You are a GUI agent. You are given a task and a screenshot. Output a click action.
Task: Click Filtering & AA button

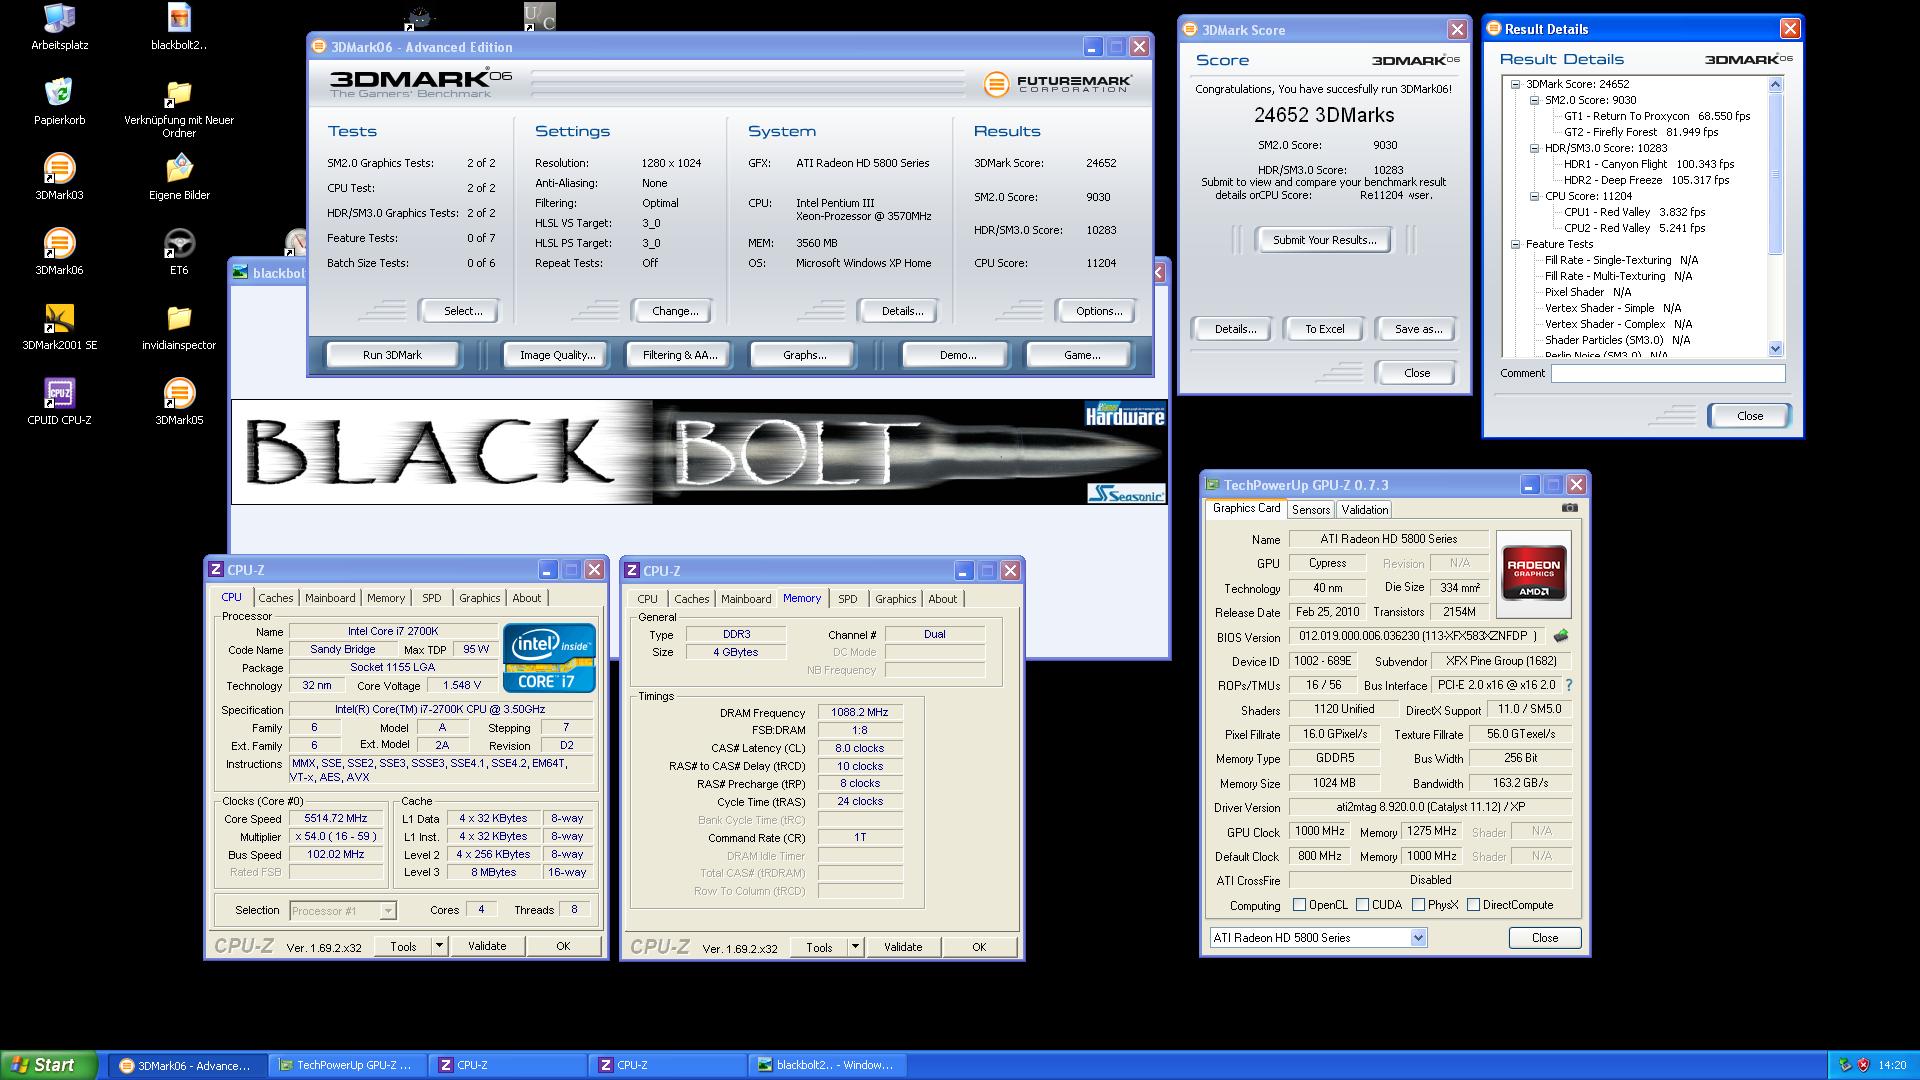(x=680, y=355)
